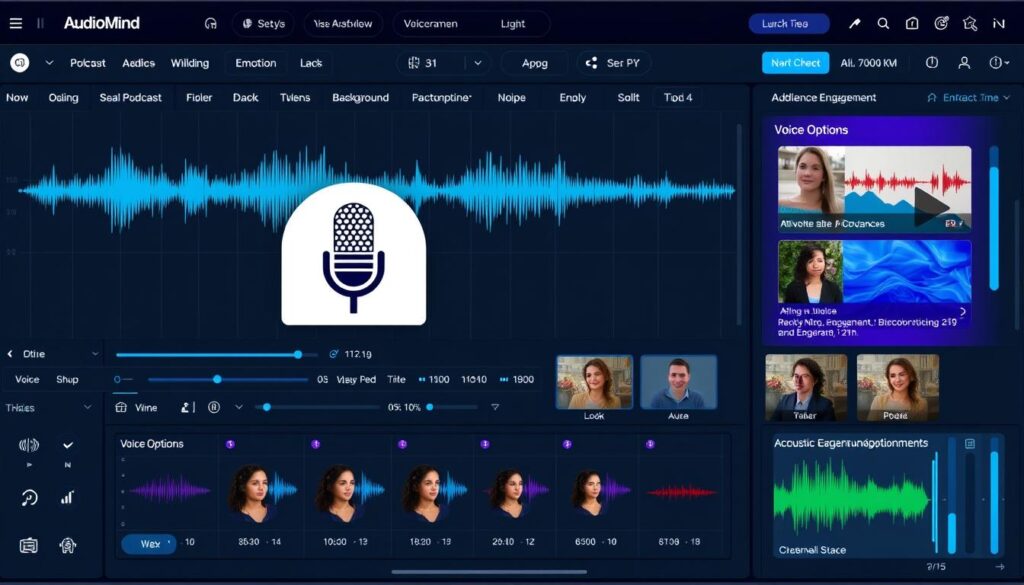Image resolution: width=1024 pixels, height=585 pixels.
Task: Select the Taller avatar thumbnail
Action: (806, 388)
